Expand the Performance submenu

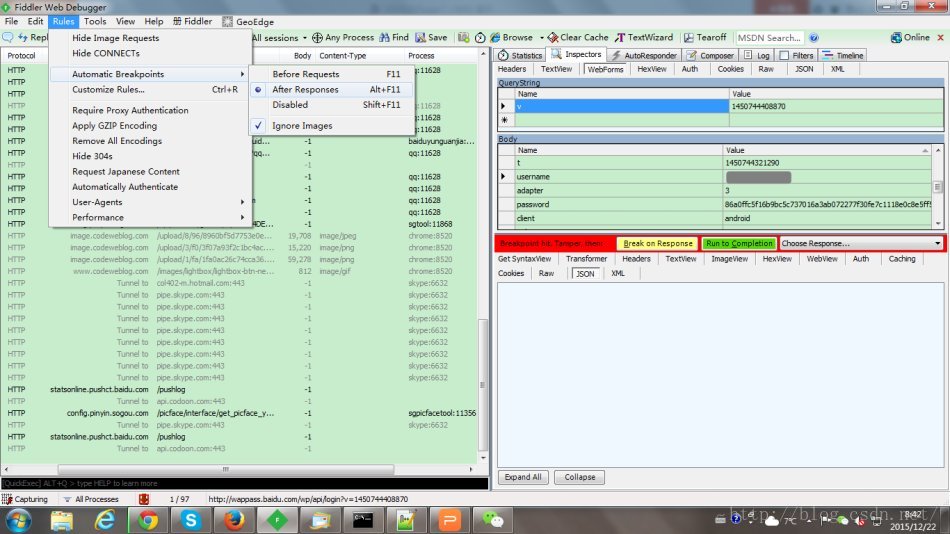click(150, 217)
